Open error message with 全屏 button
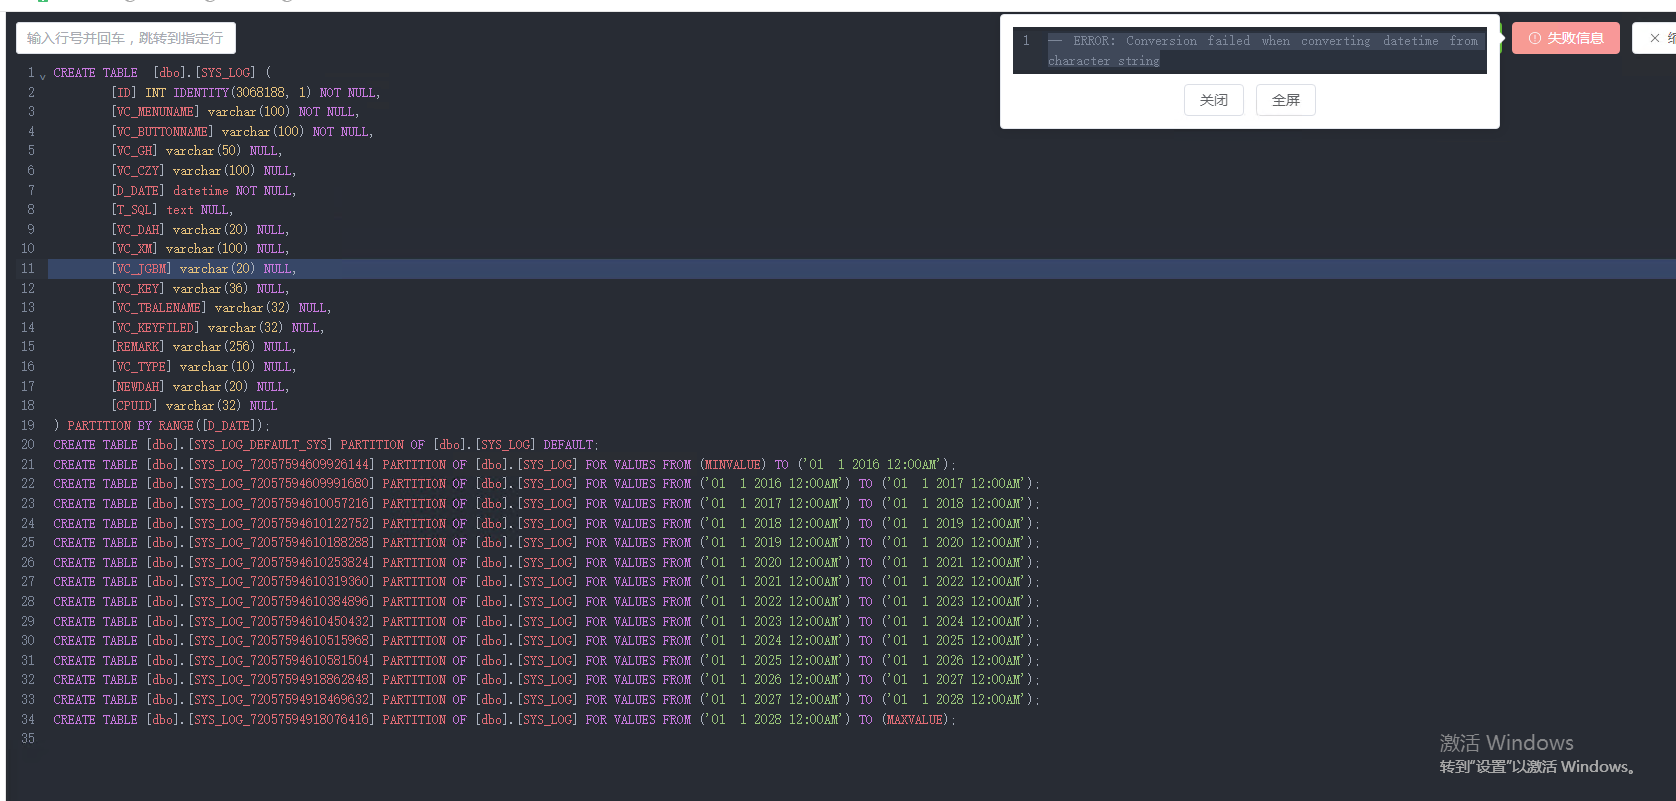 point(1285,100)
